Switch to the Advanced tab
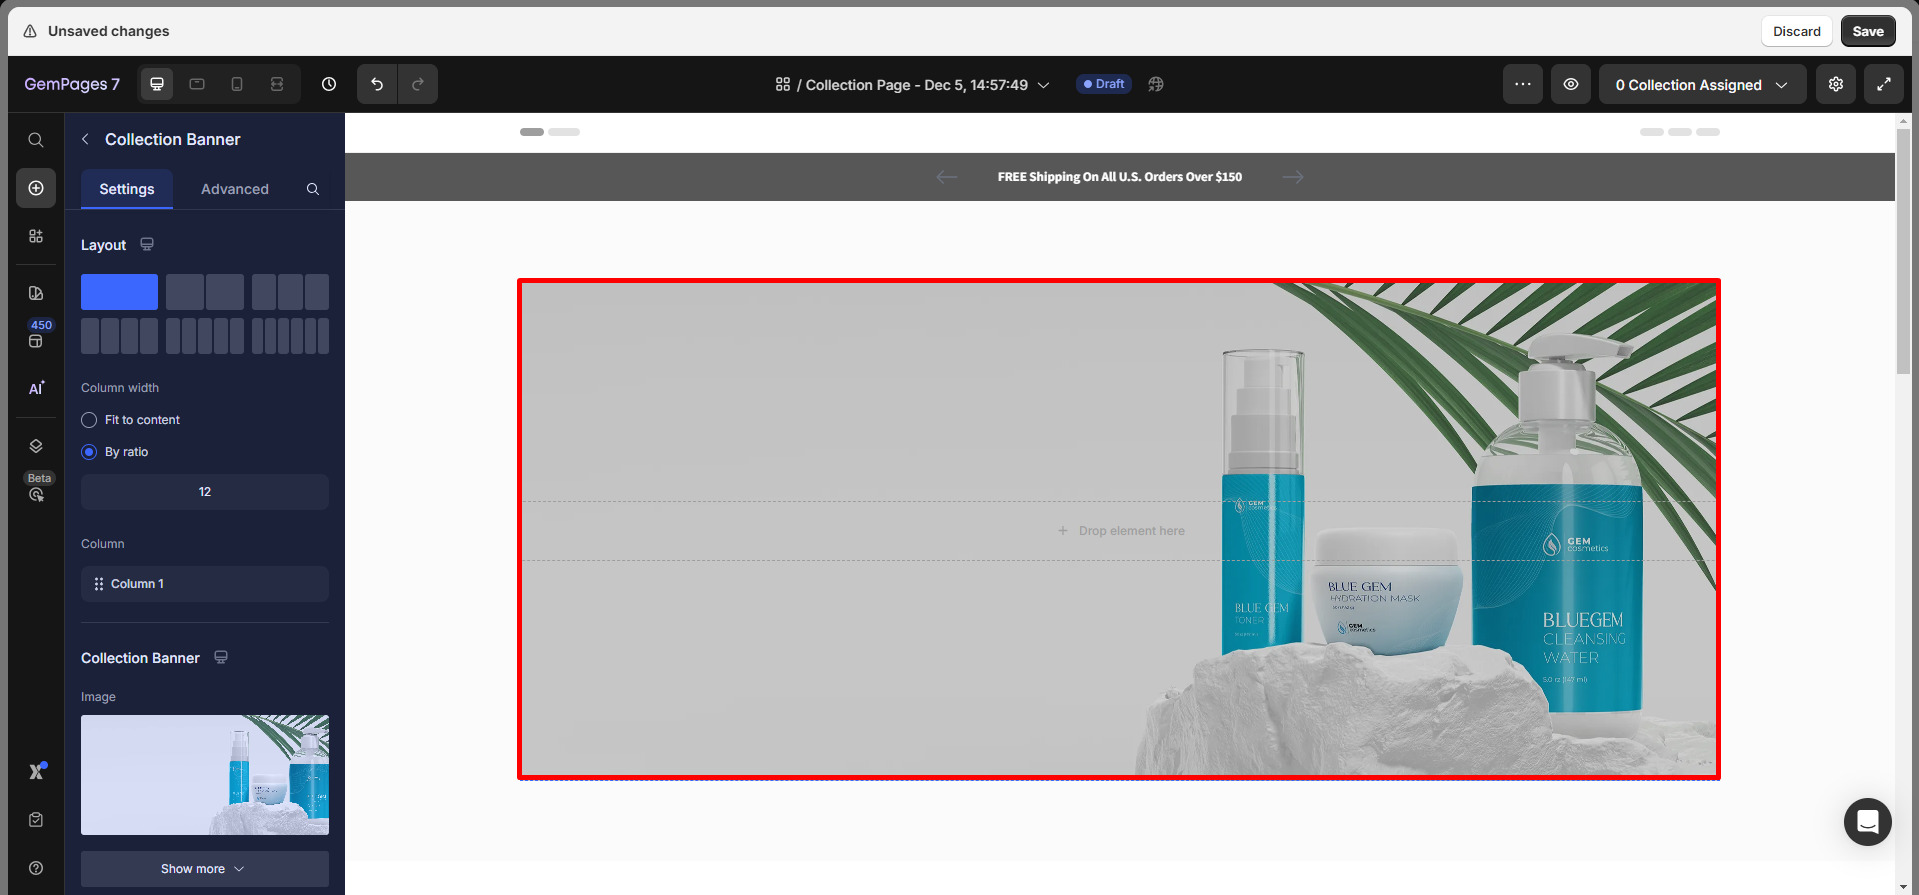Screen dimensions: 1919x895 (x=234, y=189)
